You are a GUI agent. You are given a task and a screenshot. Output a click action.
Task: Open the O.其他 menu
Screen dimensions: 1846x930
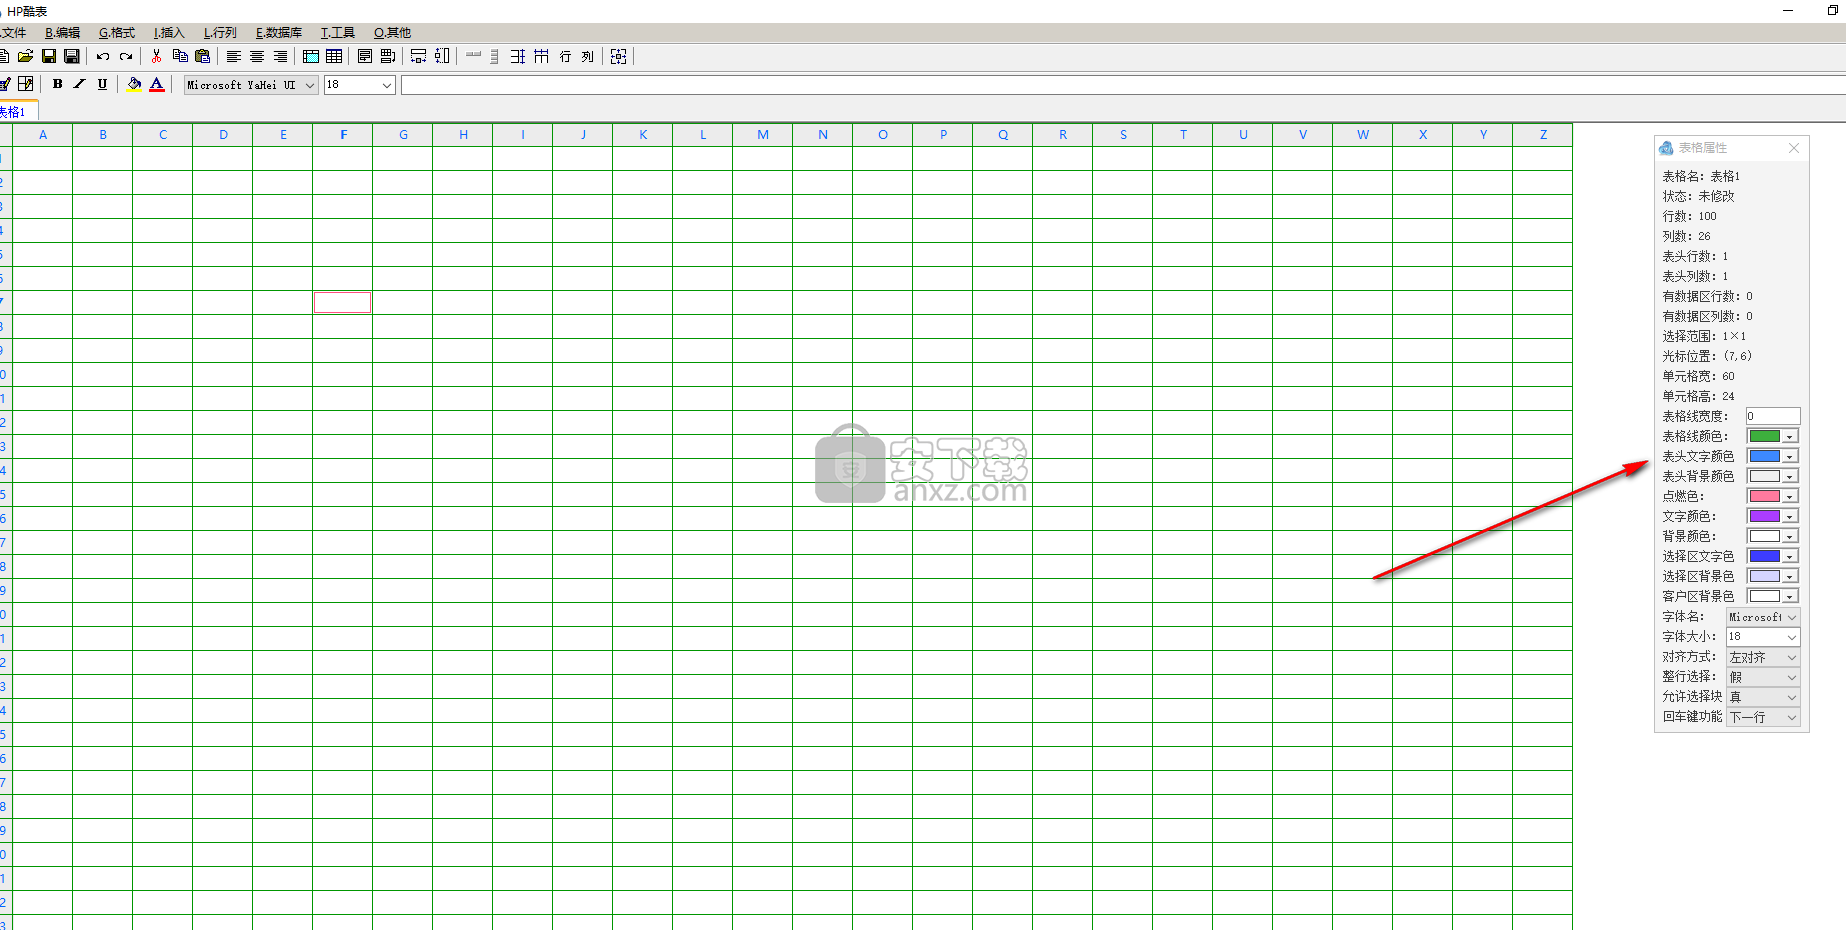(392, 32)
